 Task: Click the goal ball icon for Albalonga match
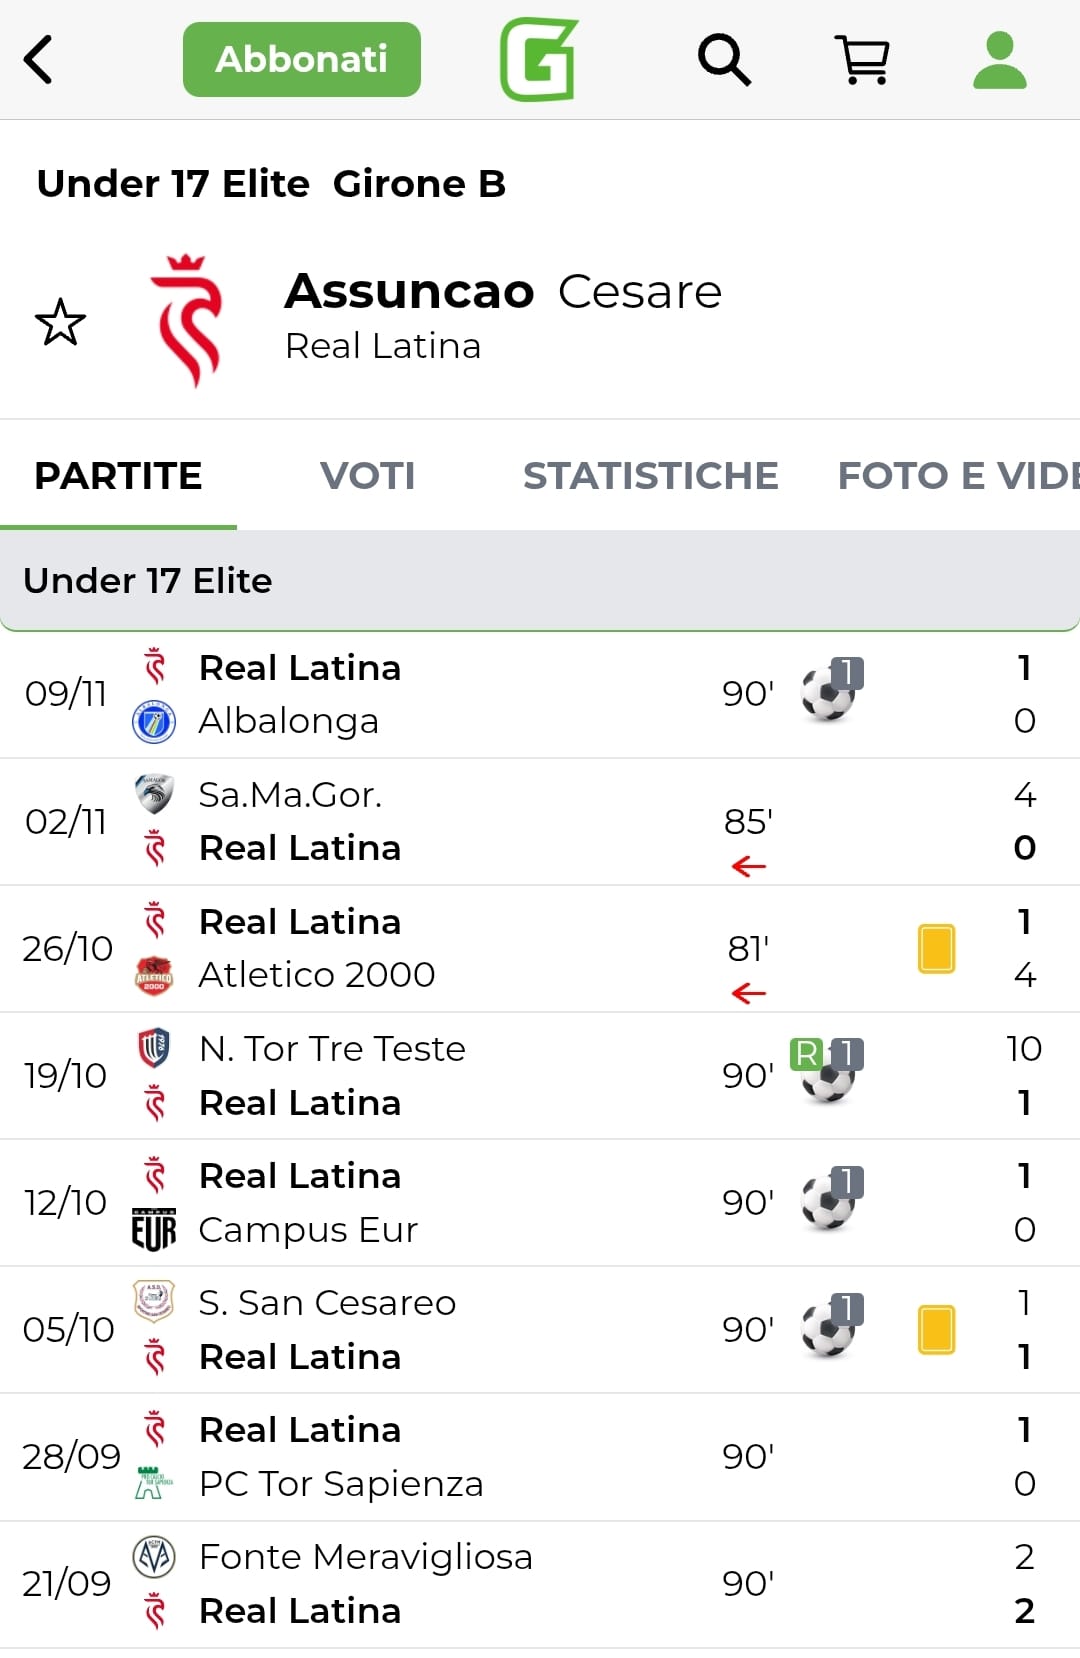point(830,692)
